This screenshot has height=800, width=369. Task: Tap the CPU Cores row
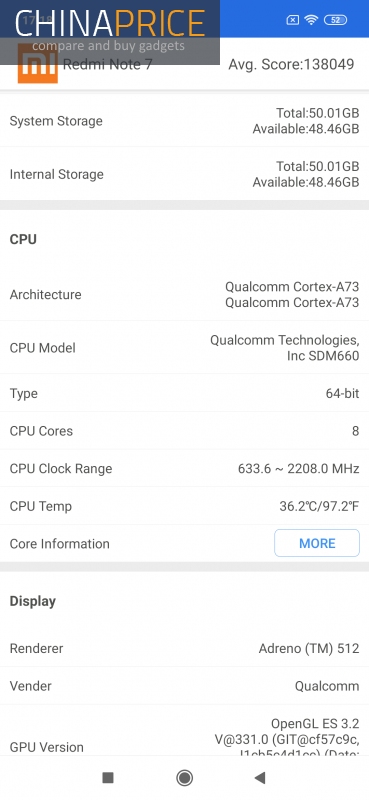184,431
